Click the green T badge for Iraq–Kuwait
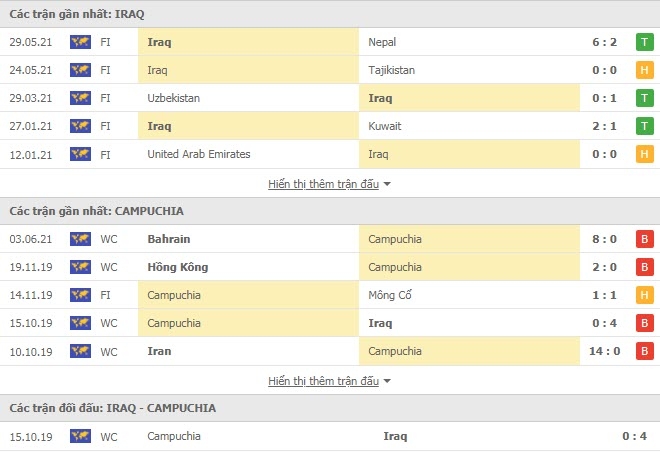Screen dimensions: 660x453 [644, 126]
